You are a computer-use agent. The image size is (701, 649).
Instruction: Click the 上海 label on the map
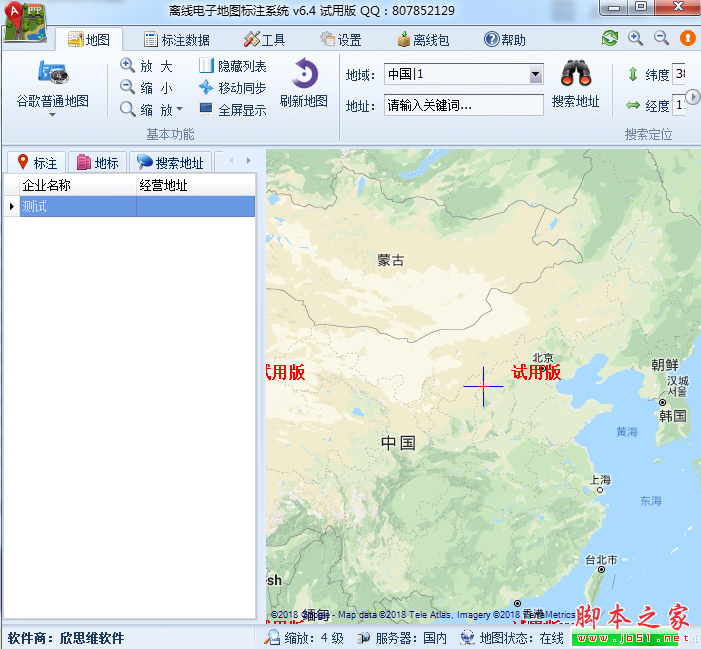click(600, 480)
